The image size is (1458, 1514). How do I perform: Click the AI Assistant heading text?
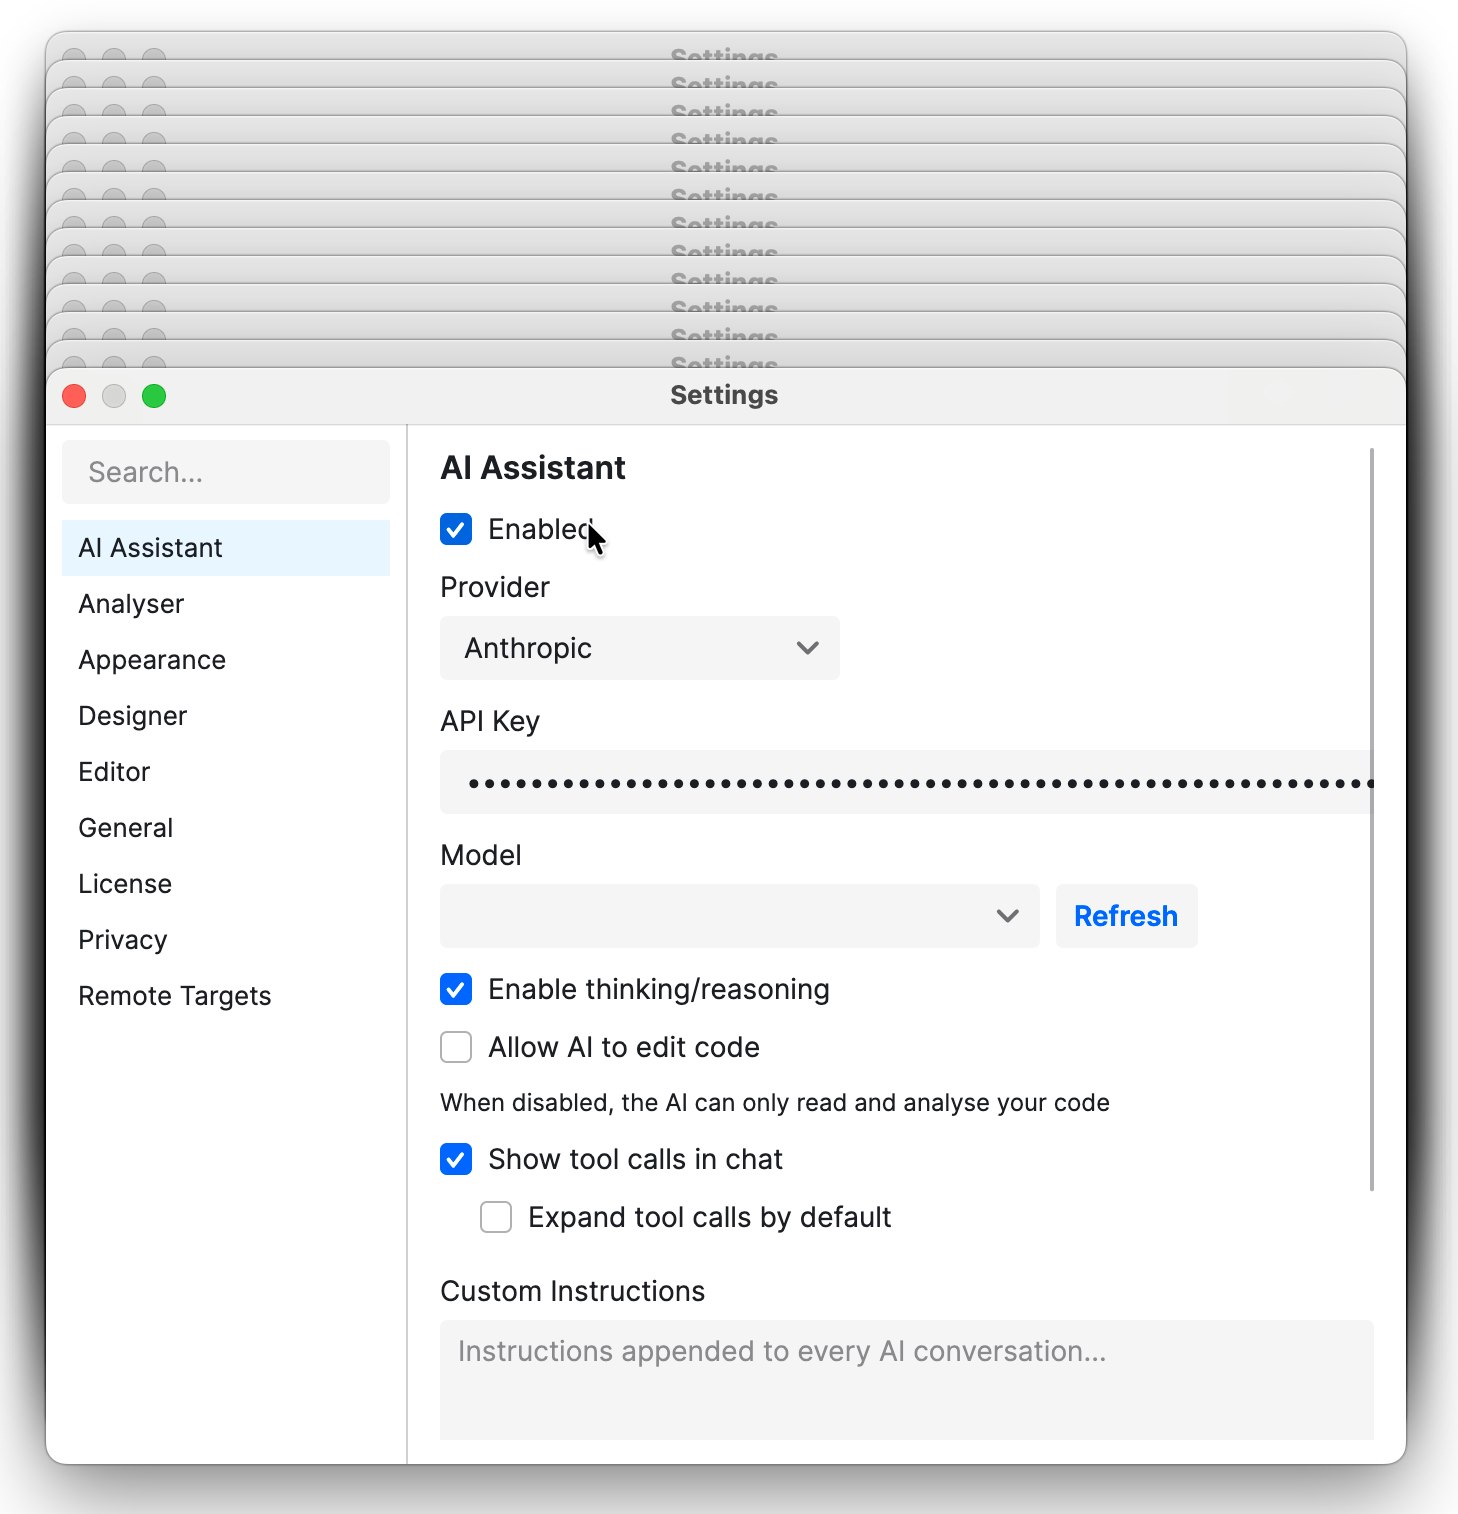pyautogui.click(x=533, y=468)
